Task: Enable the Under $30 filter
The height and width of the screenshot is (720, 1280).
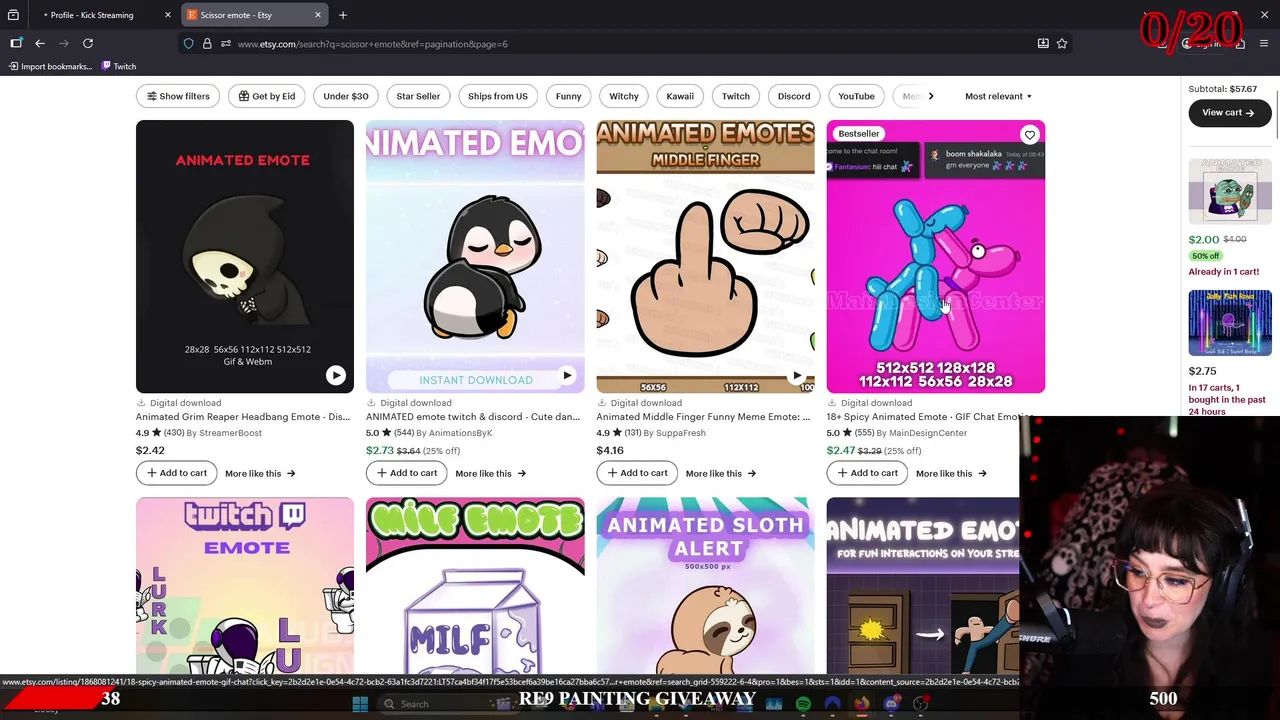Action: point(346,96)
